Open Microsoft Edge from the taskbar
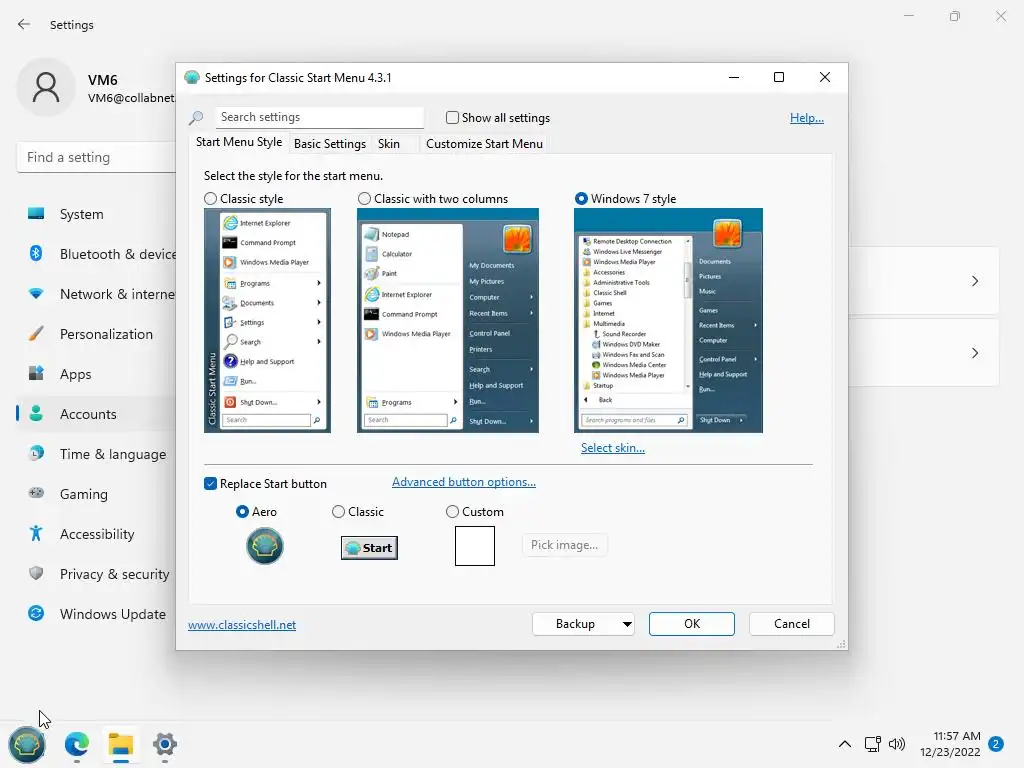This screenshot has height=768, width=1024. point(77,744)
